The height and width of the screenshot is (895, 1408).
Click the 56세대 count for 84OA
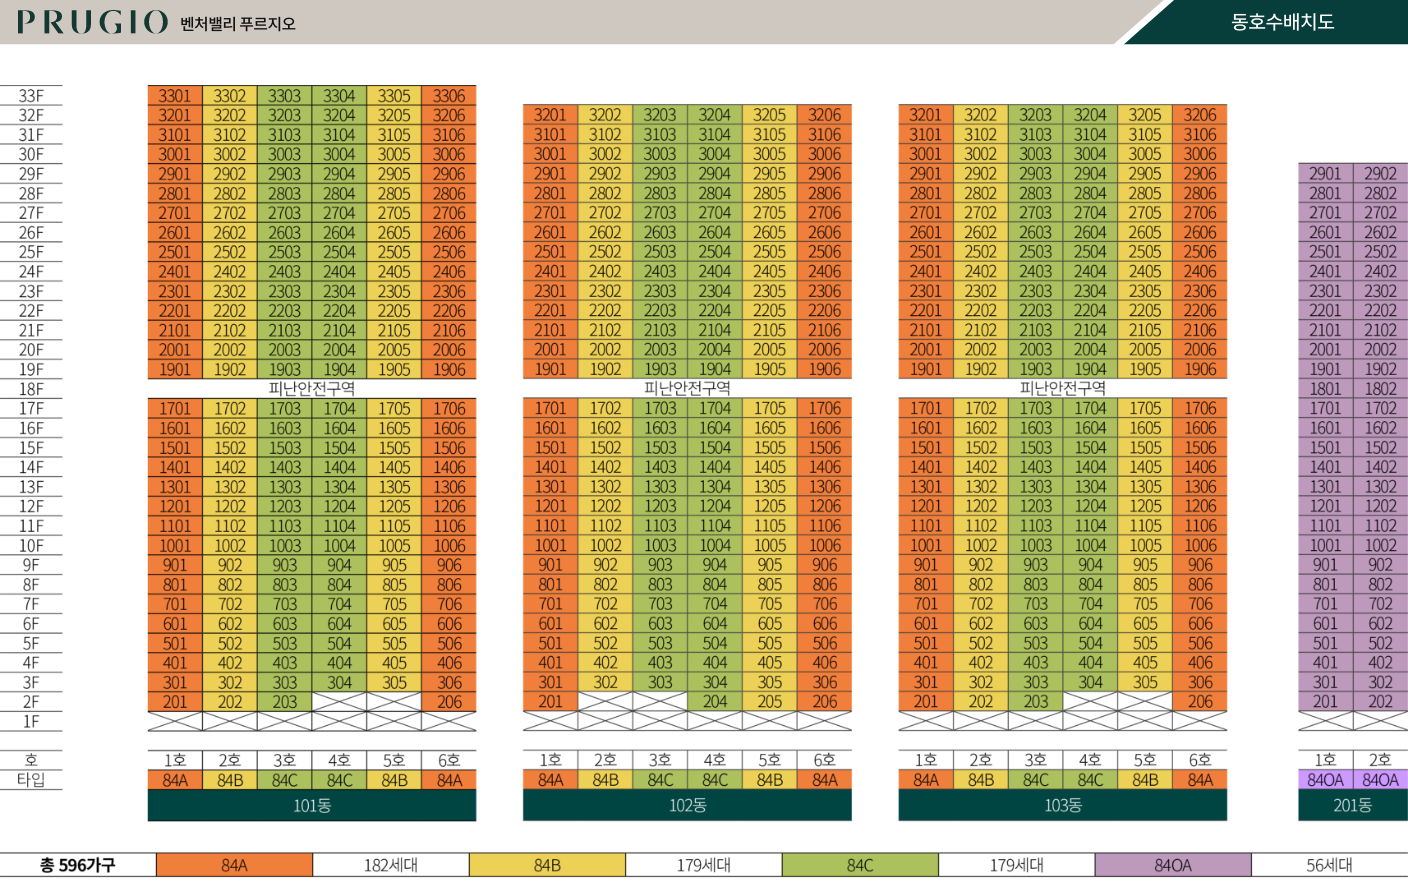point(1329,865)
